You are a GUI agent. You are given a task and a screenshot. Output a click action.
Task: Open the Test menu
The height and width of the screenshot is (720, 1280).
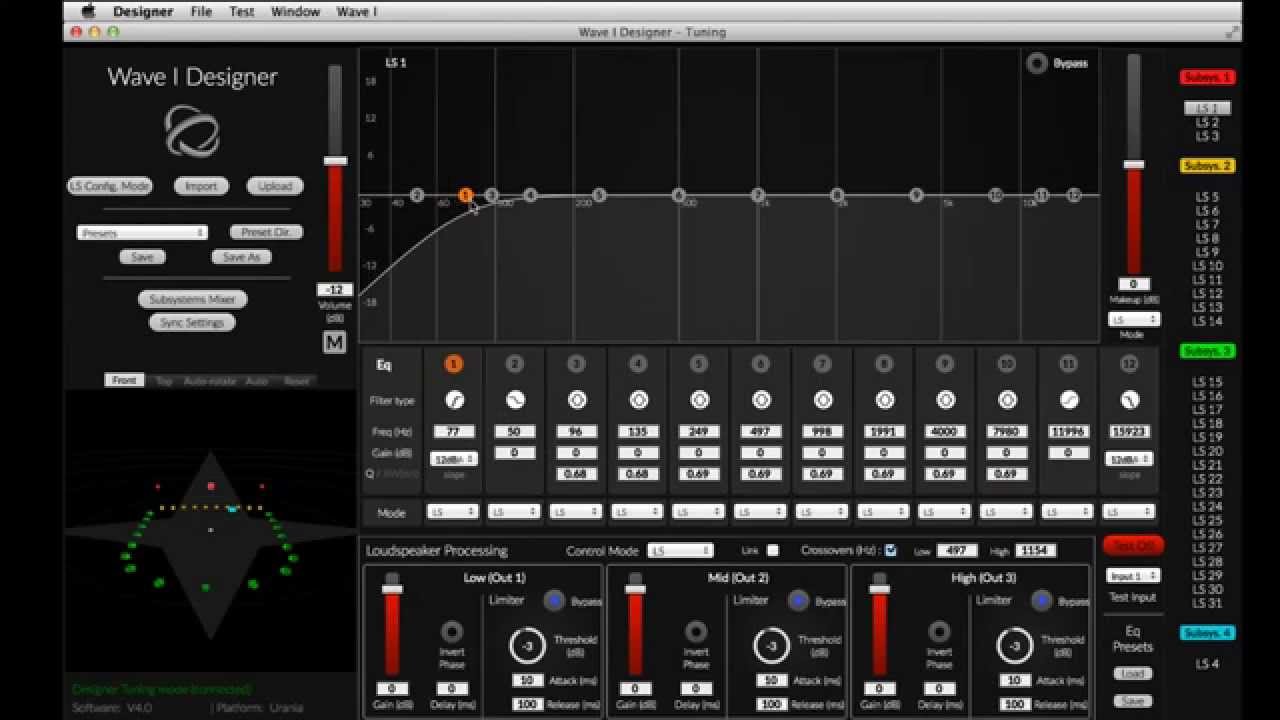point(242,11)
